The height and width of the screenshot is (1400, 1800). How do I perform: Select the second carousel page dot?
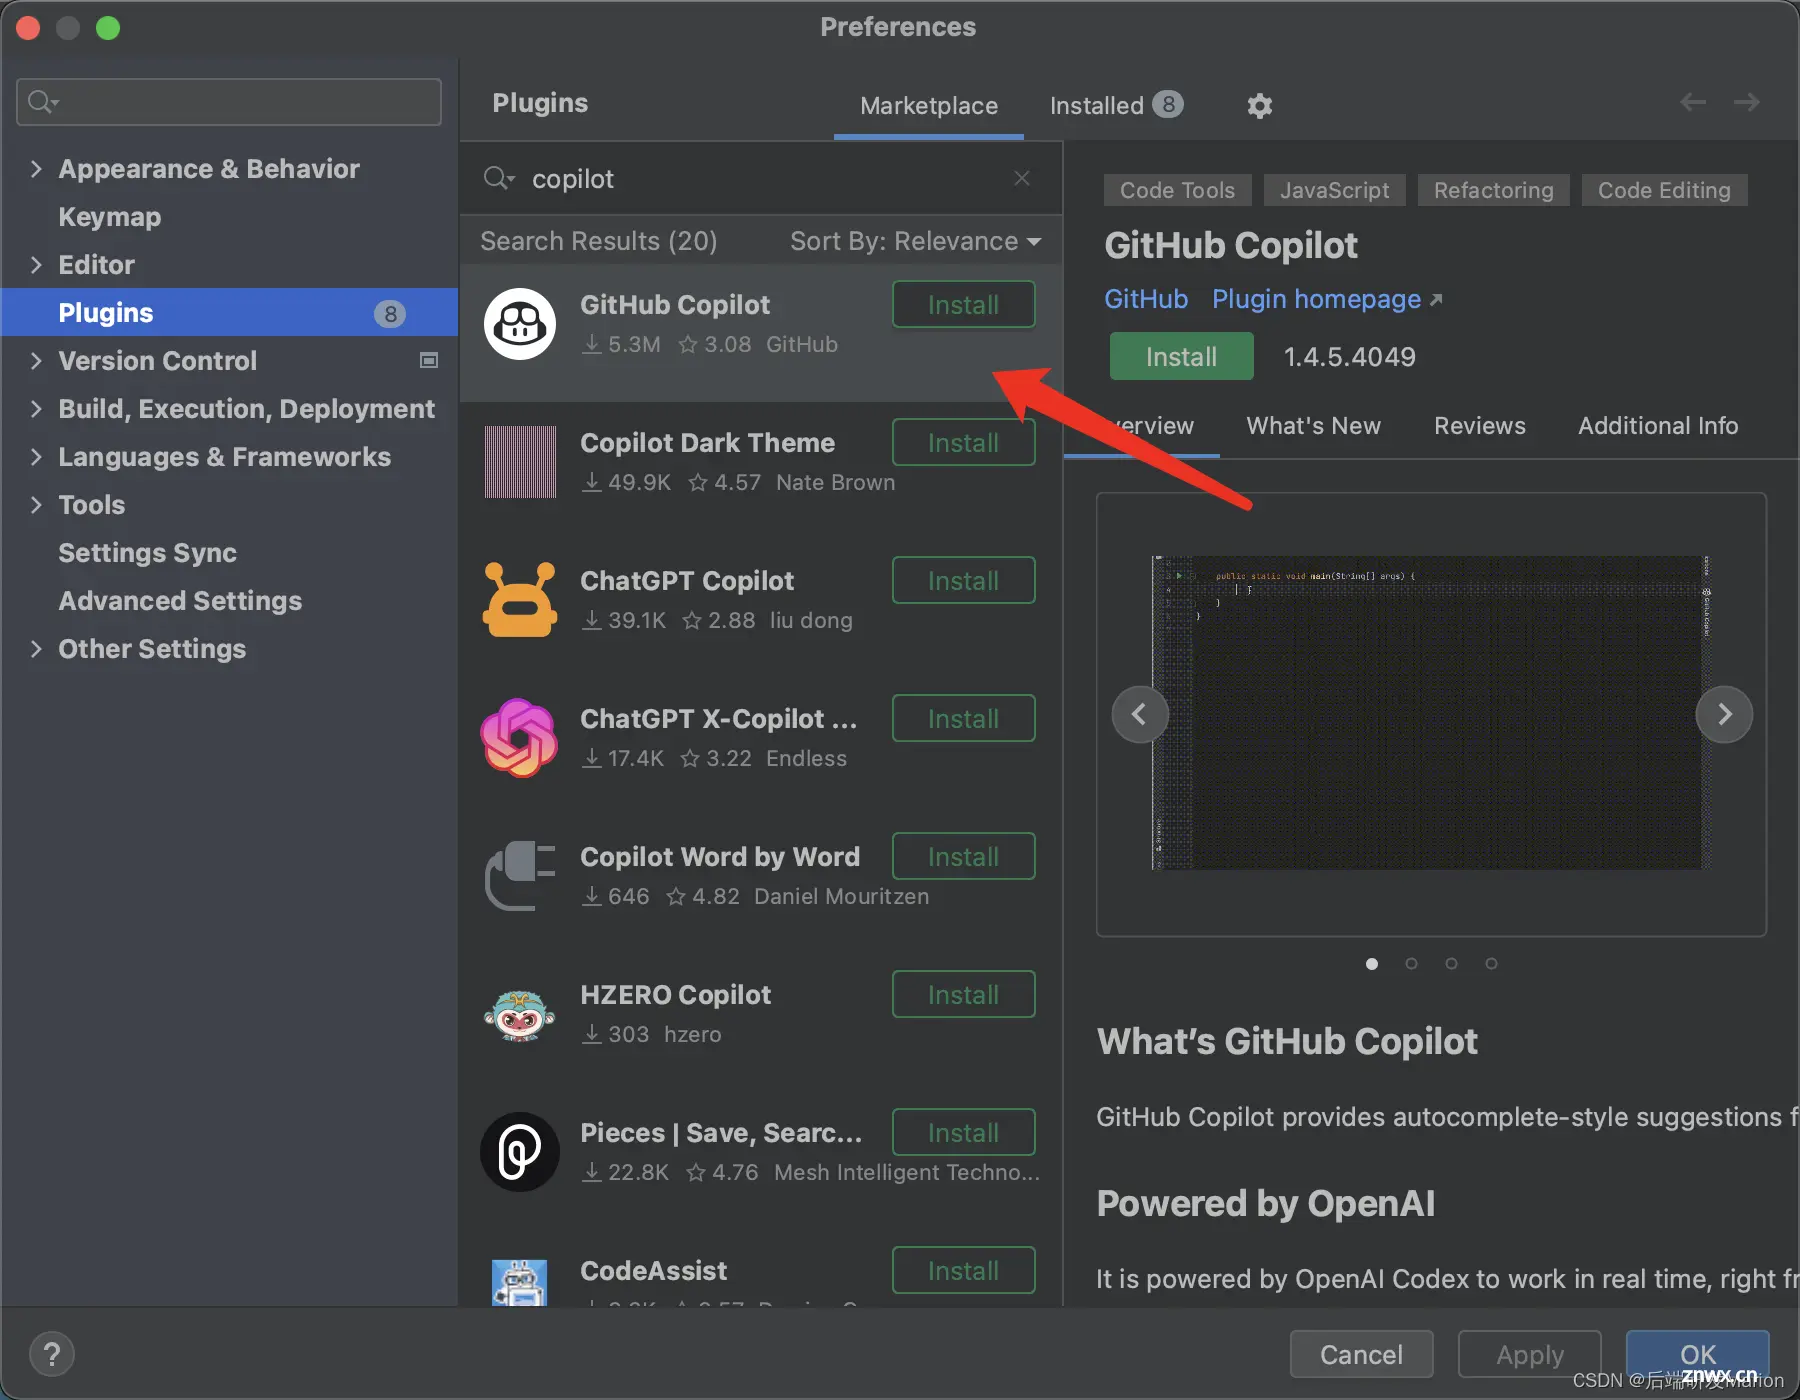(1412, 964)
